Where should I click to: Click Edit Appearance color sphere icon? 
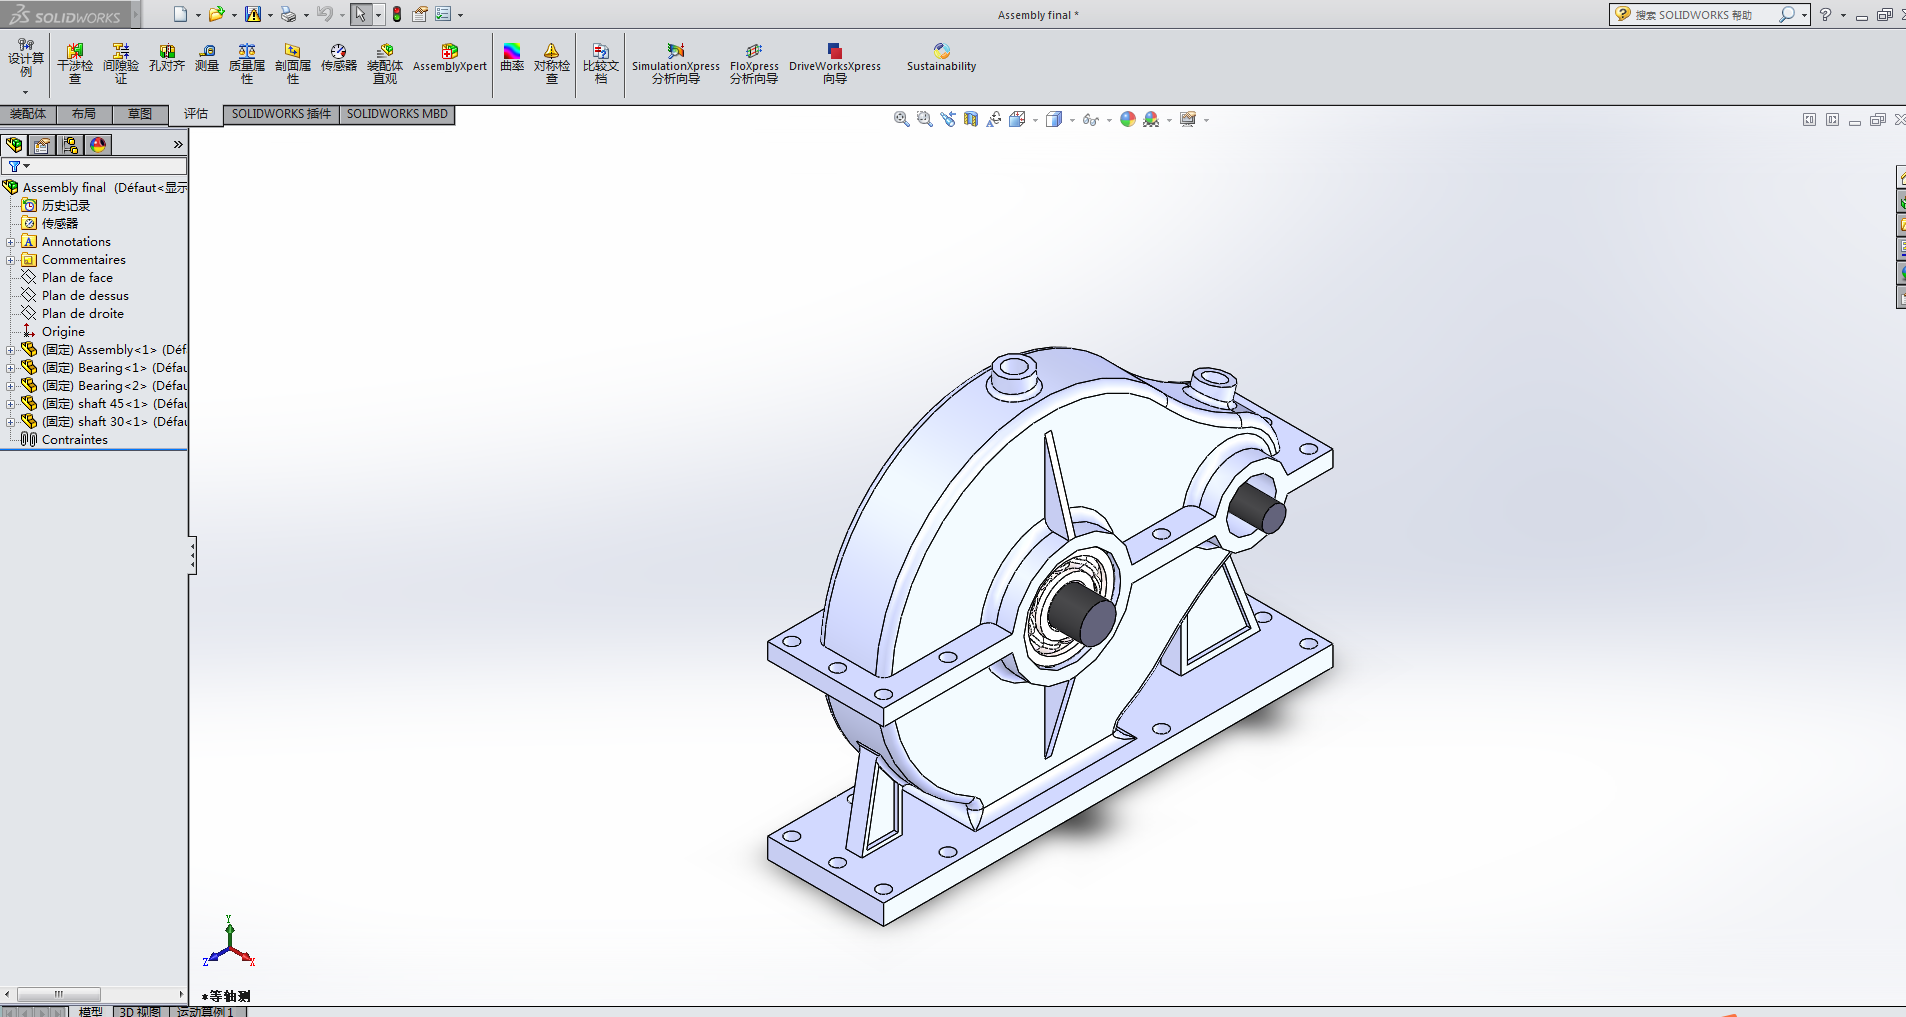1128,119
